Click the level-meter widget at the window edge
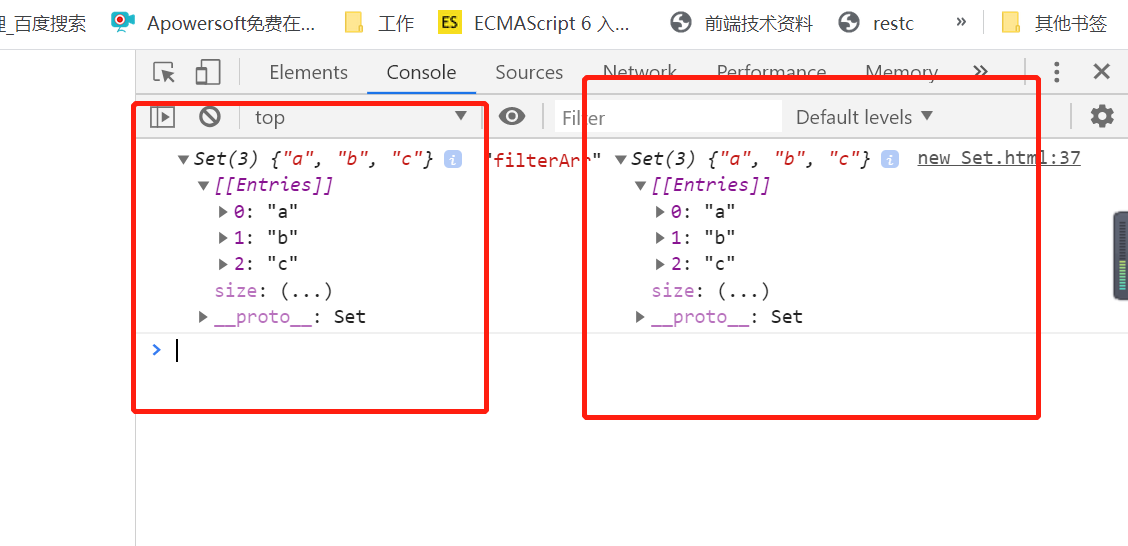Viewport: 1128px width, 546px height. (x=1120, y=255)
